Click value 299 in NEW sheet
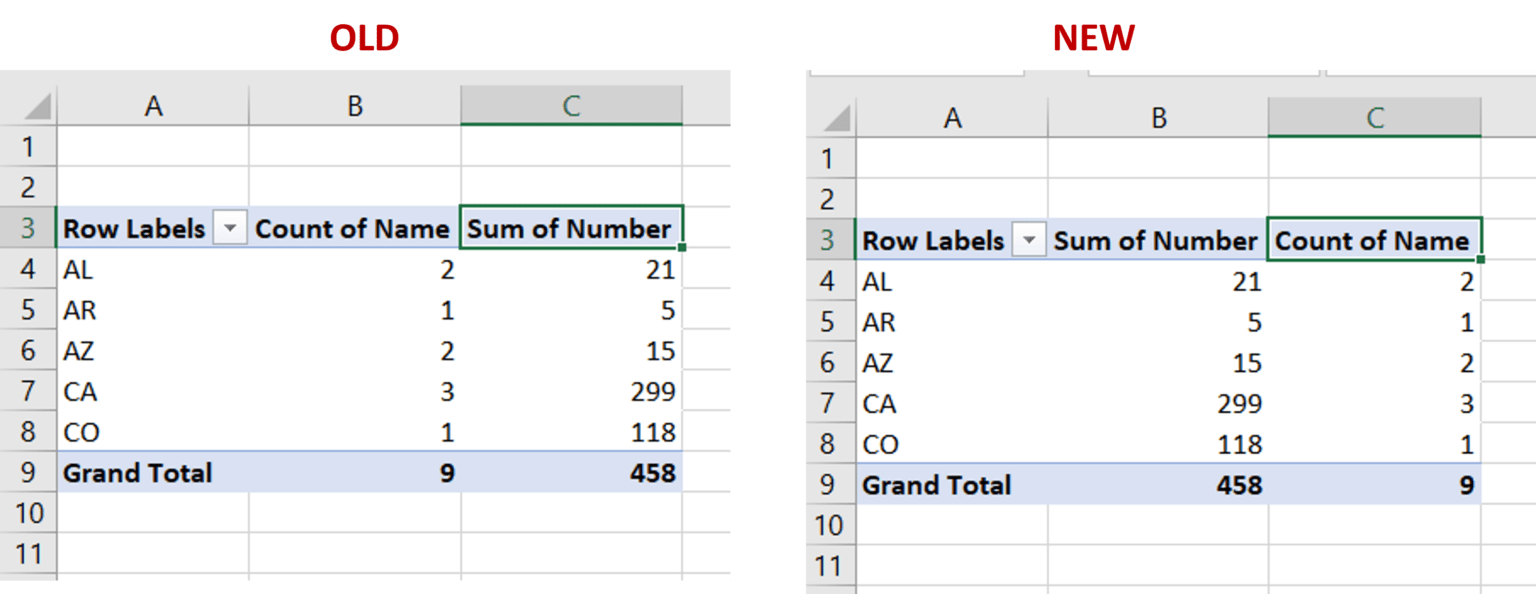 (x=1239, y=404)
